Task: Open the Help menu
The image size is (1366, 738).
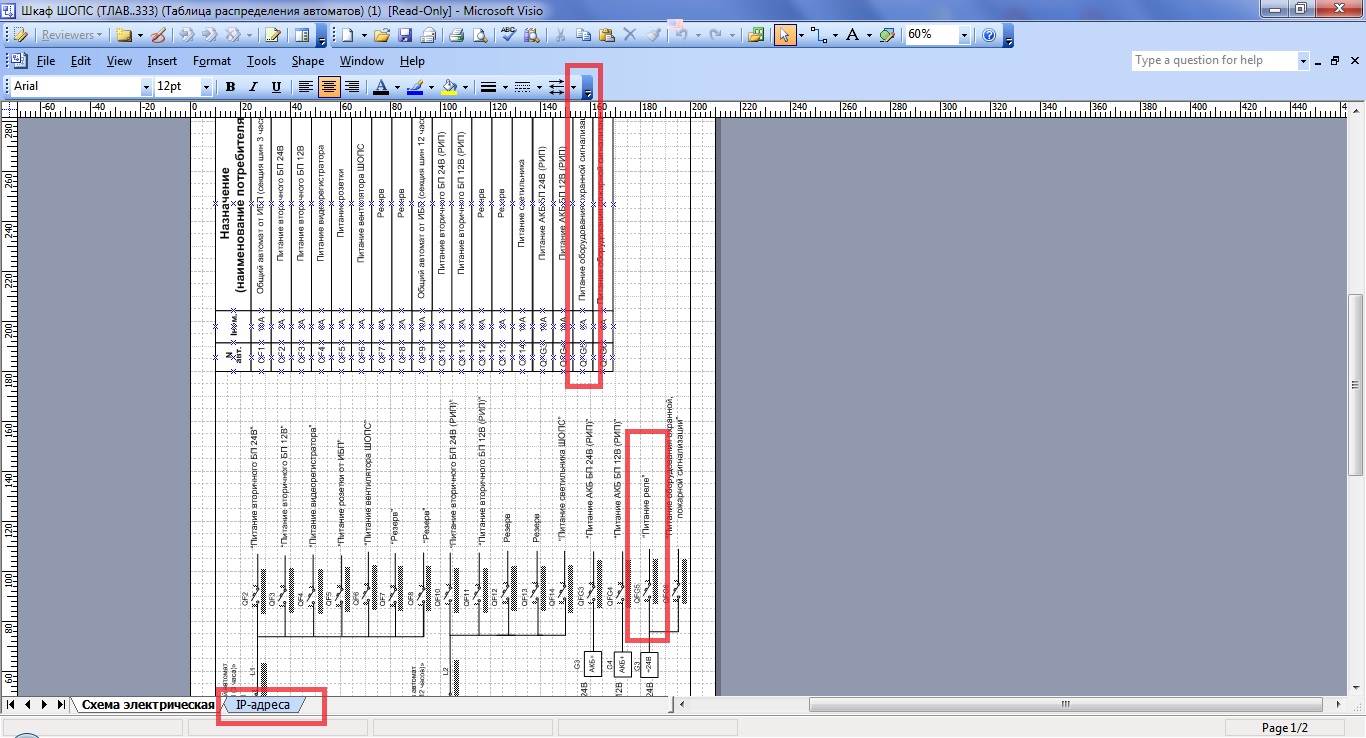Action: (x=412, y=61)
